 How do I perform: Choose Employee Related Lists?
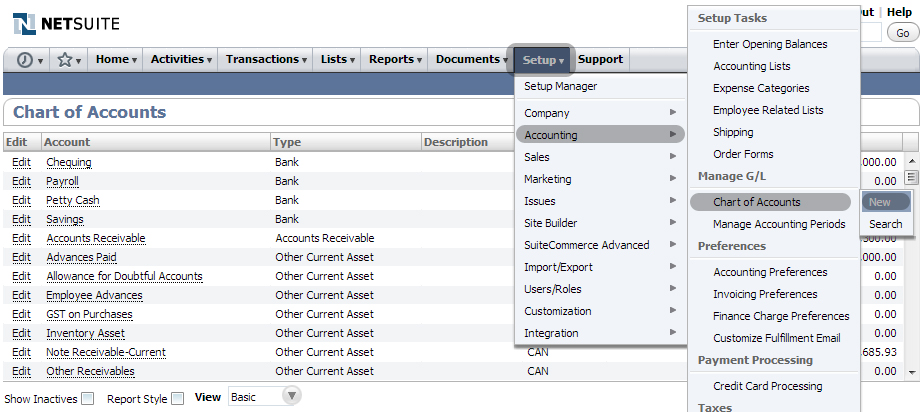(768, 110)
